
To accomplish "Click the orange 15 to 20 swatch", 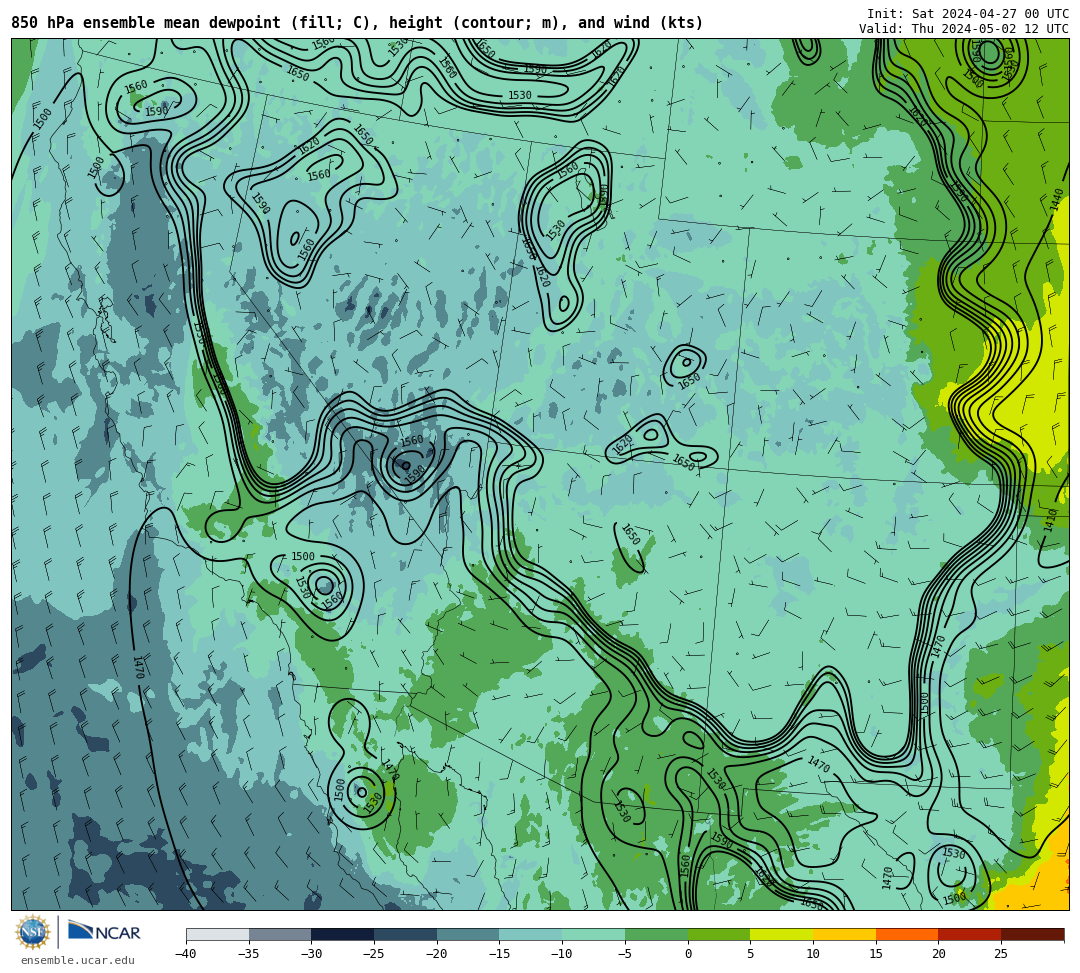I will (907, 934).
